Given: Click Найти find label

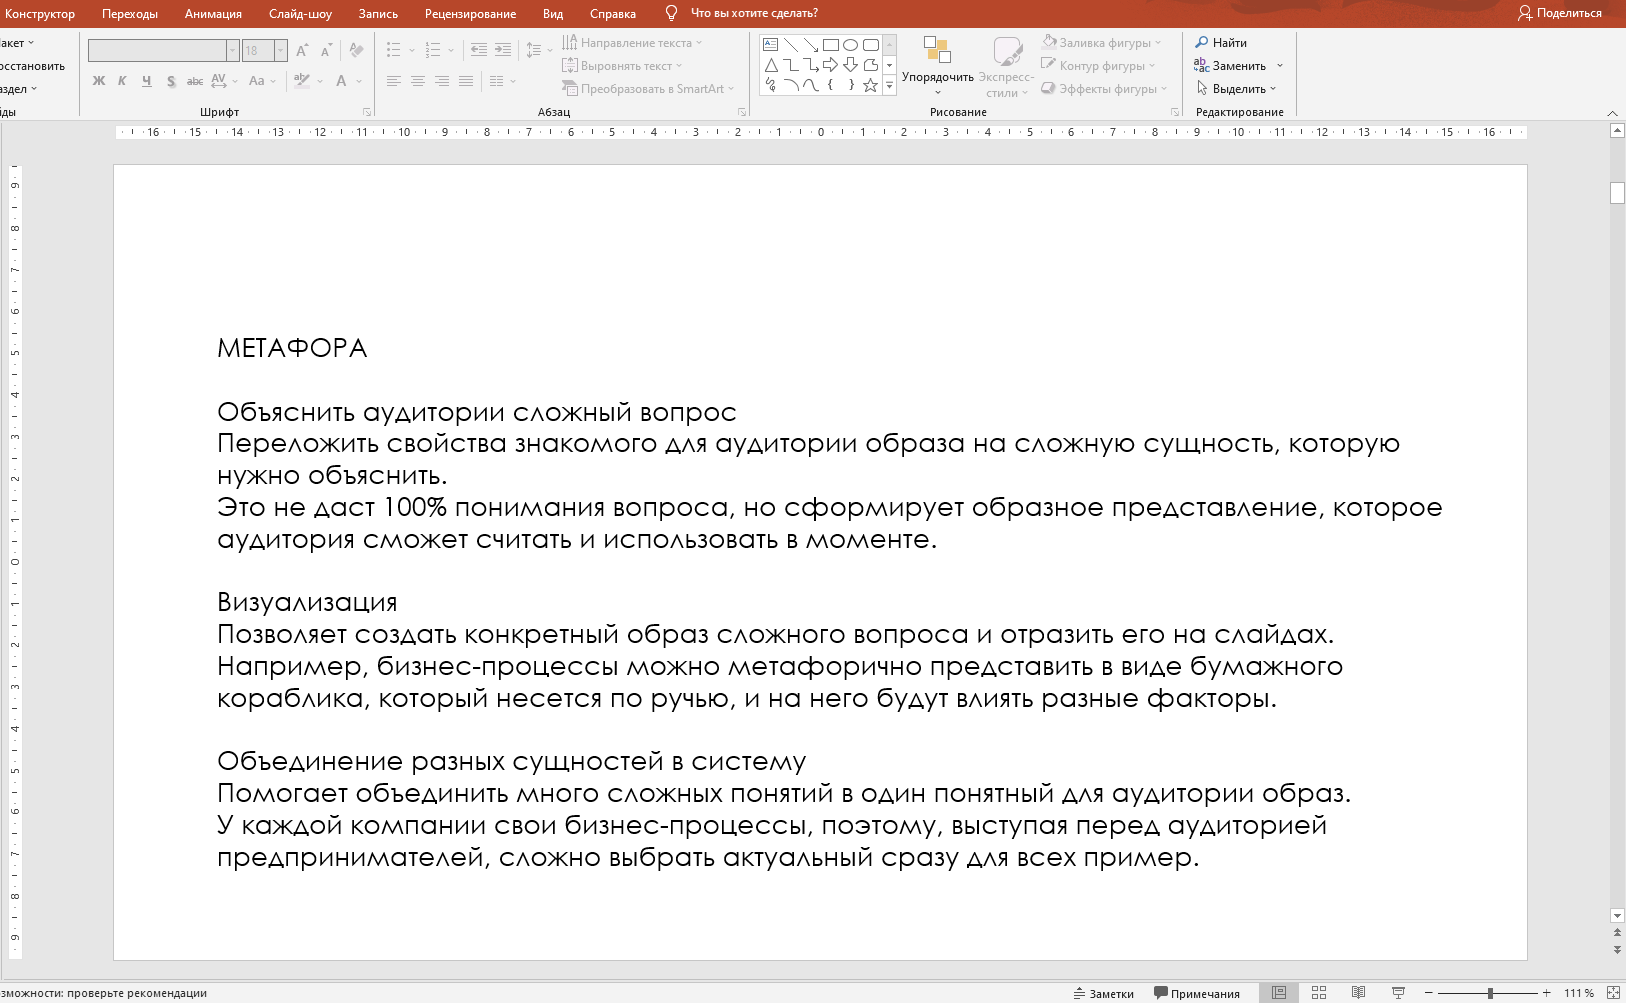Looking at the screenshot, I should pyautogui.click(x=1230, y=42).
